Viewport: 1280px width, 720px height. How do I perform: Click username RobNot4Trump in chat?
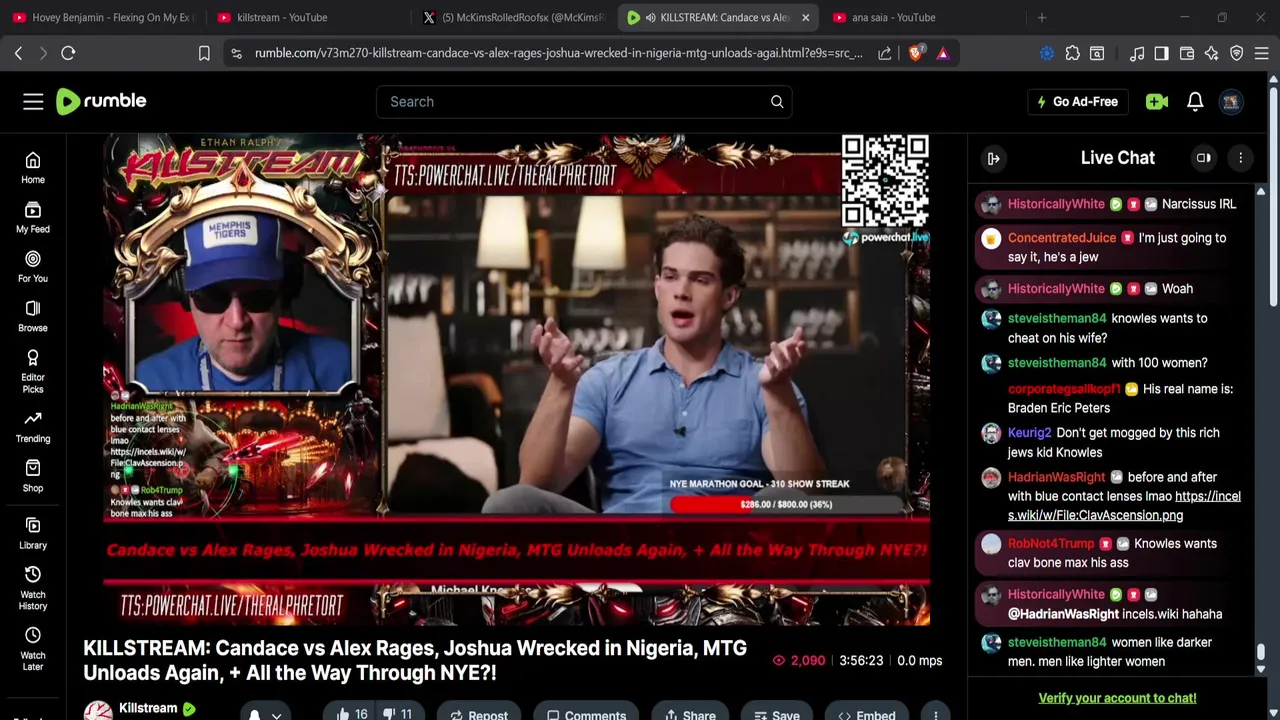tap(1051, 544)
